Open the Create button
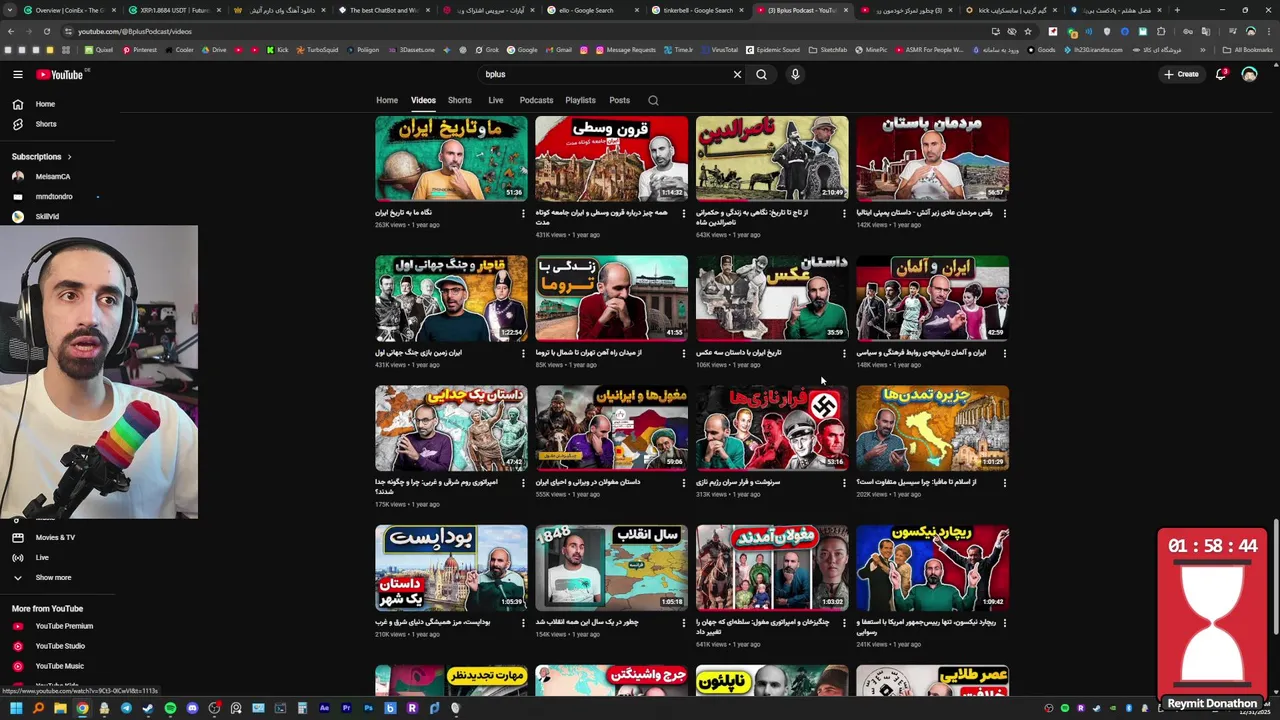This screenshot has height=720, width=1280. tap(1181, 74)
